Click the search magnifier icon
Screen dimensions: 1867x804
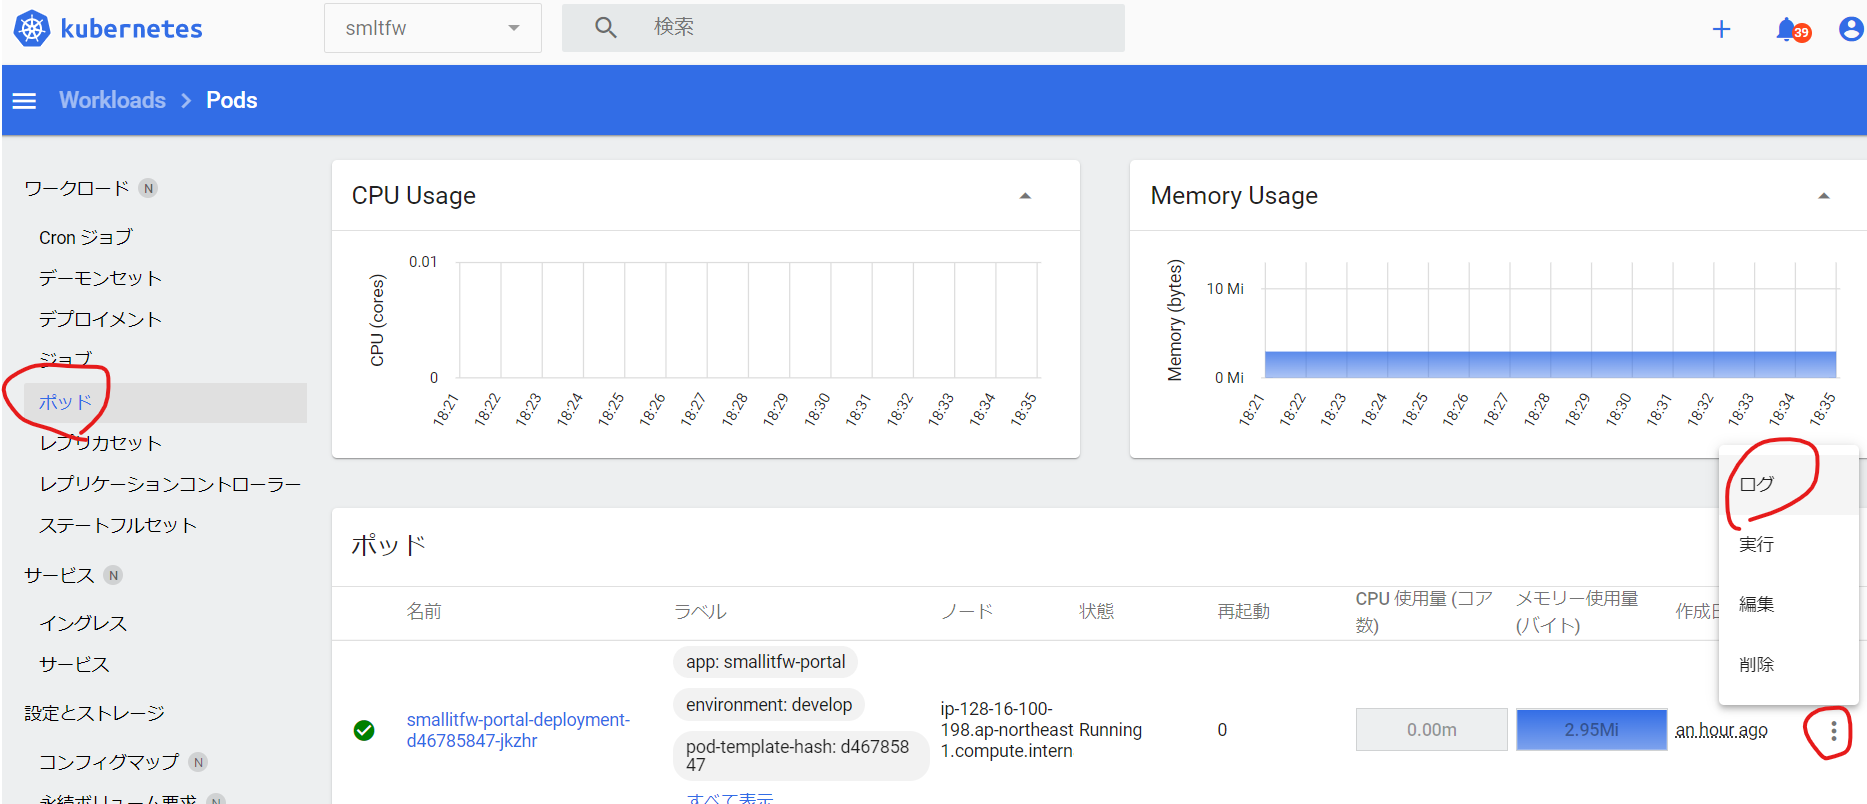605,28
